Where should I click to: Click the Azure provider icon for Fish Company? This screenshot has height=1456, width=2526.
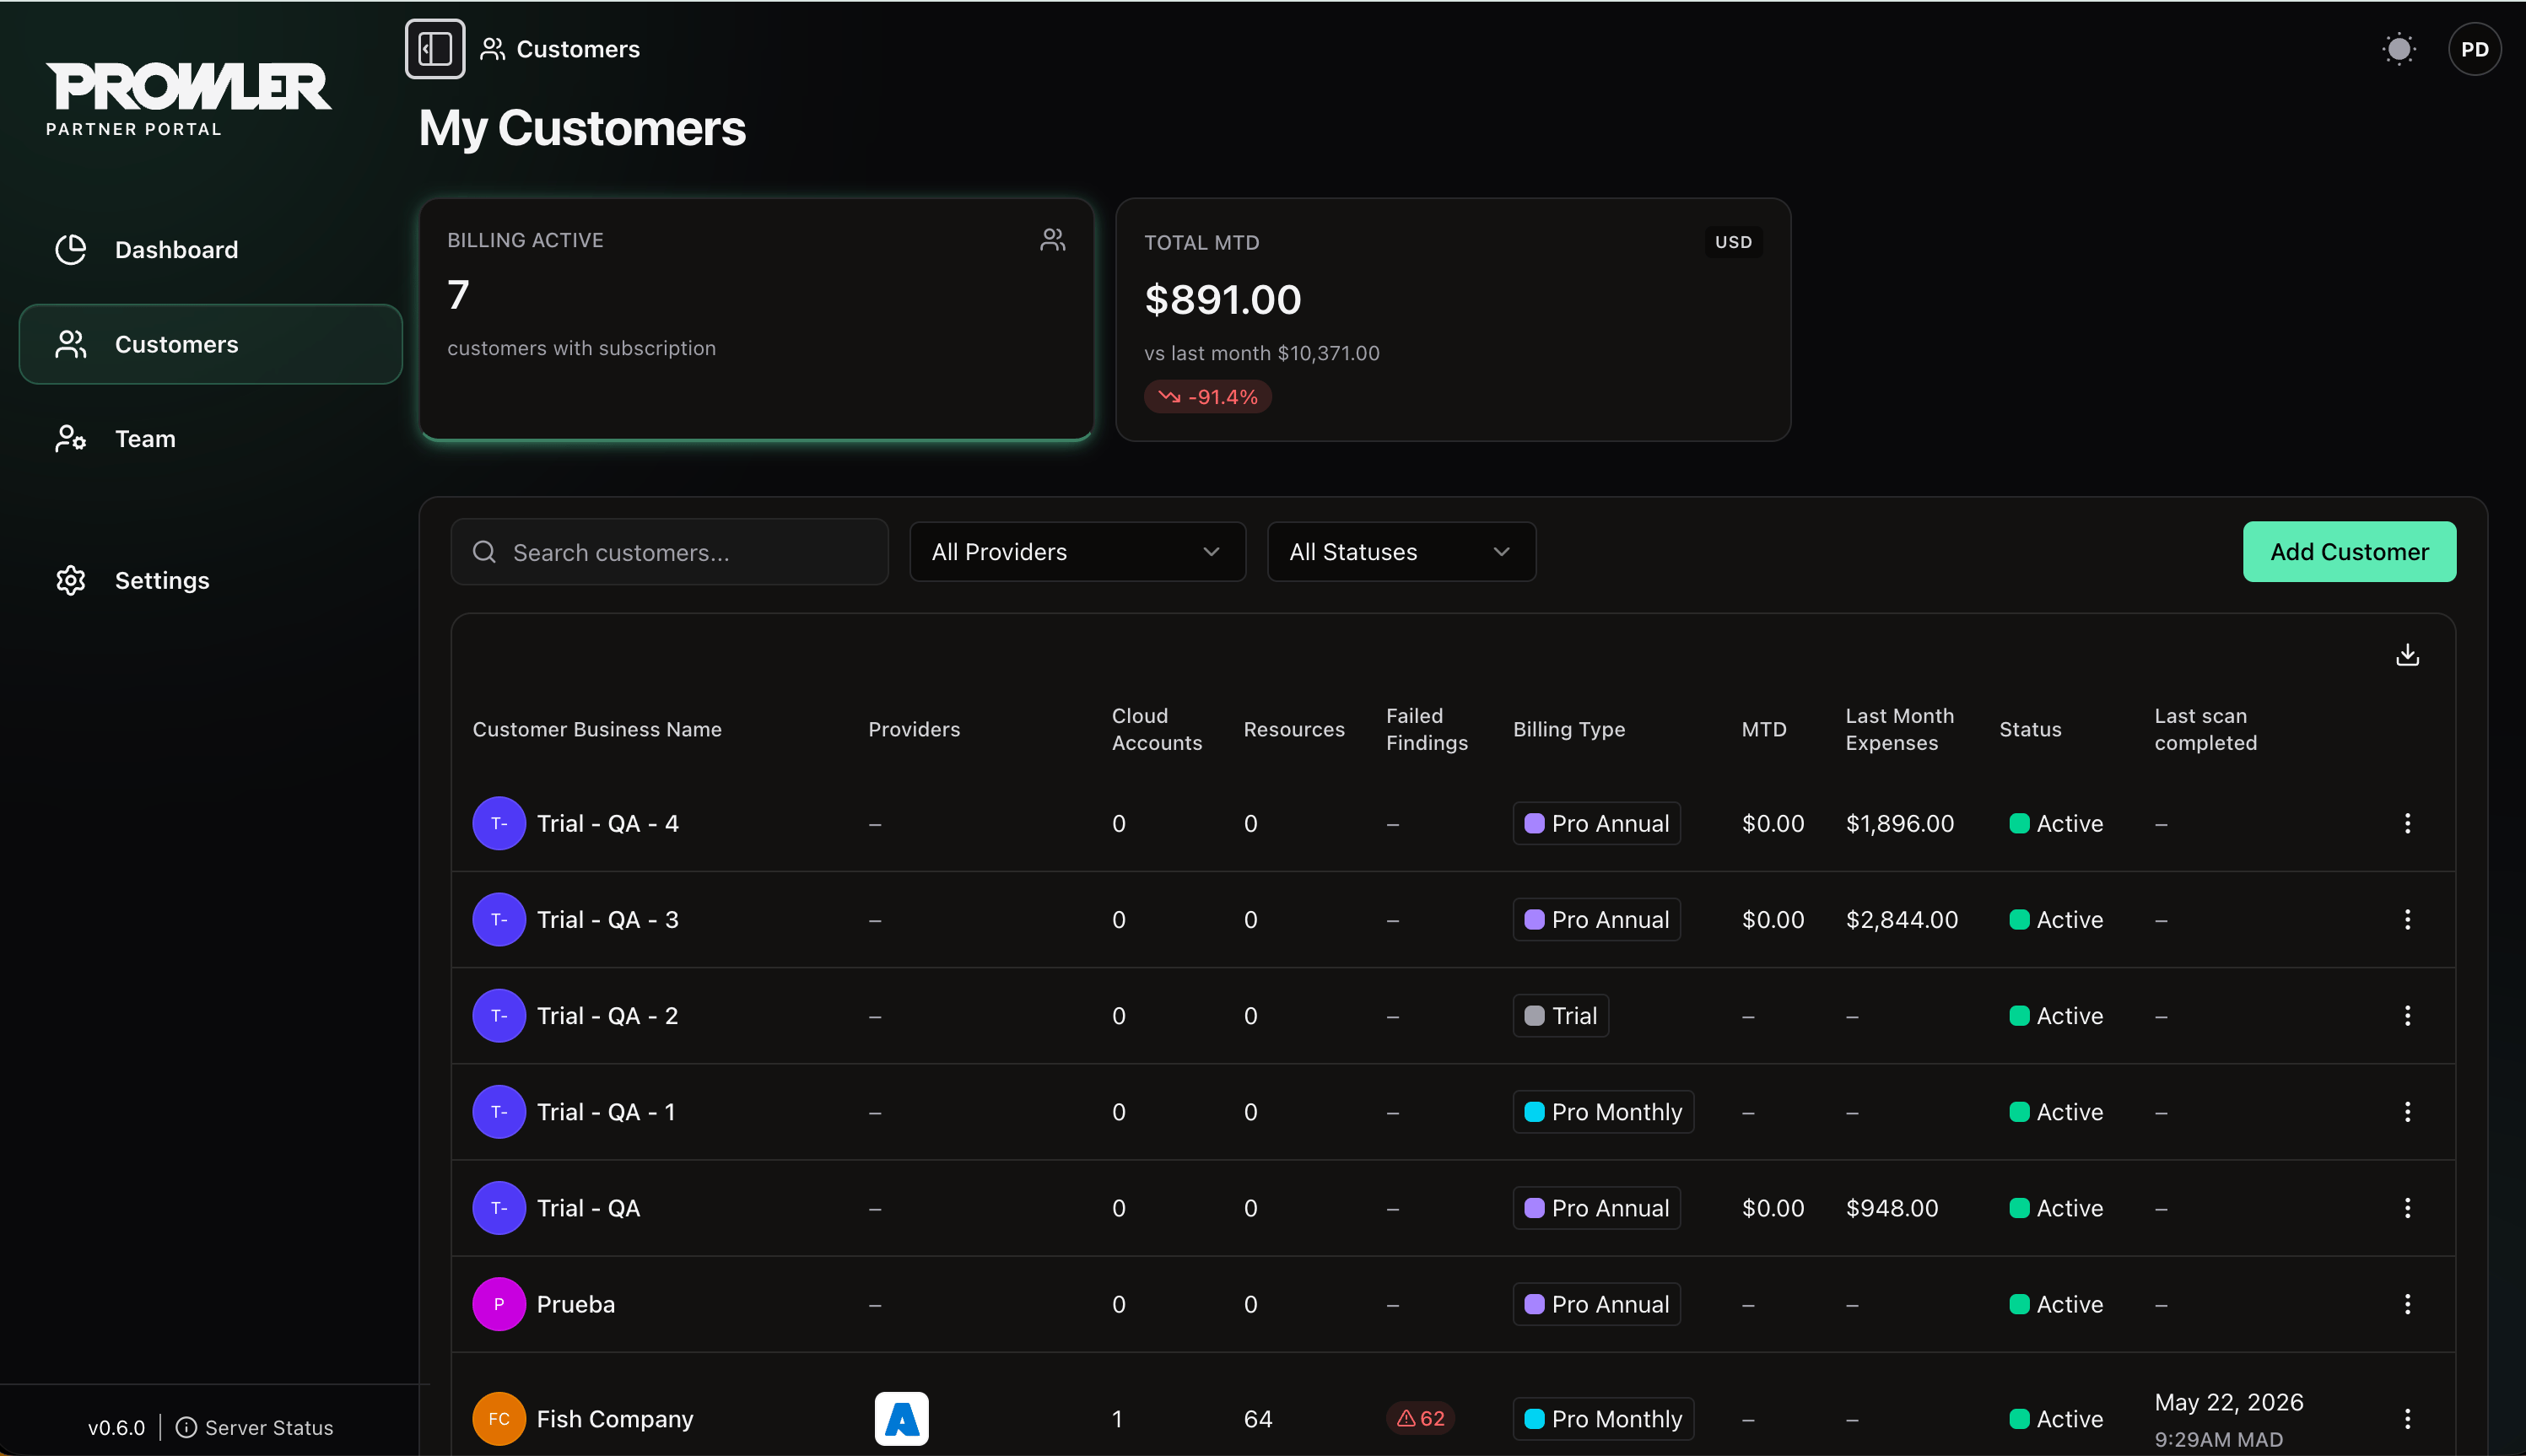(901, 1419)
